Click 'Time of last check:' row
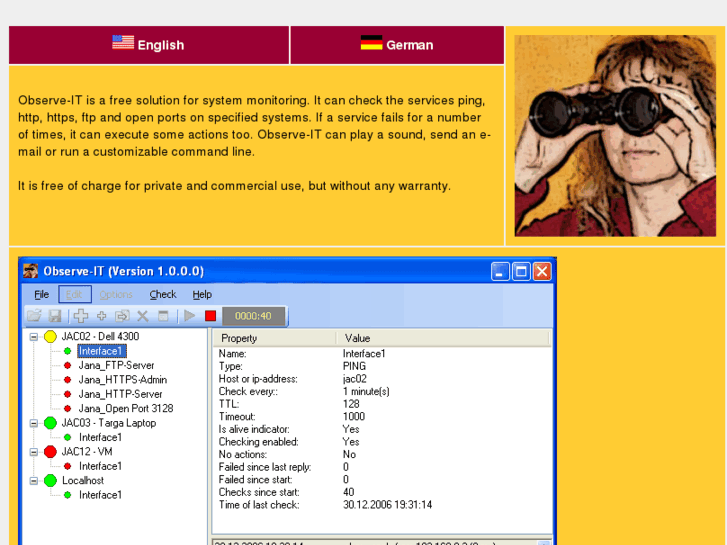 [x=382, y=505]
